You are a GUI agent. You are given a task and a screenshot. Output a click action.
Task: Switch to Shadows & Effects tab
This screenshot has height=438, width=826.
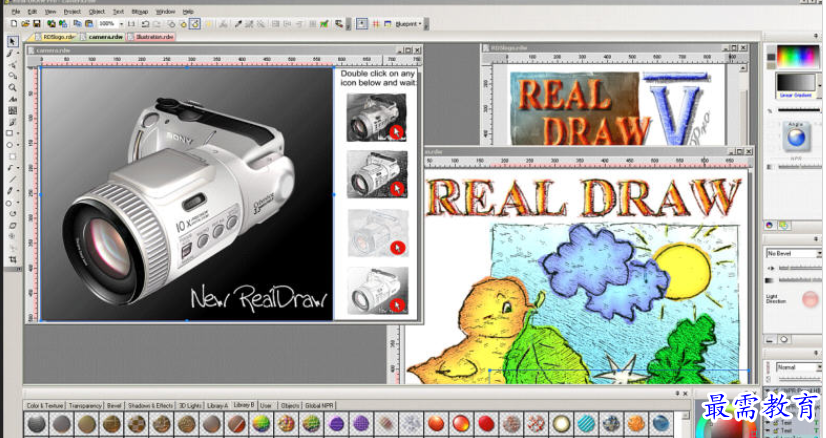pyautogui.click(x=150, y=406)
